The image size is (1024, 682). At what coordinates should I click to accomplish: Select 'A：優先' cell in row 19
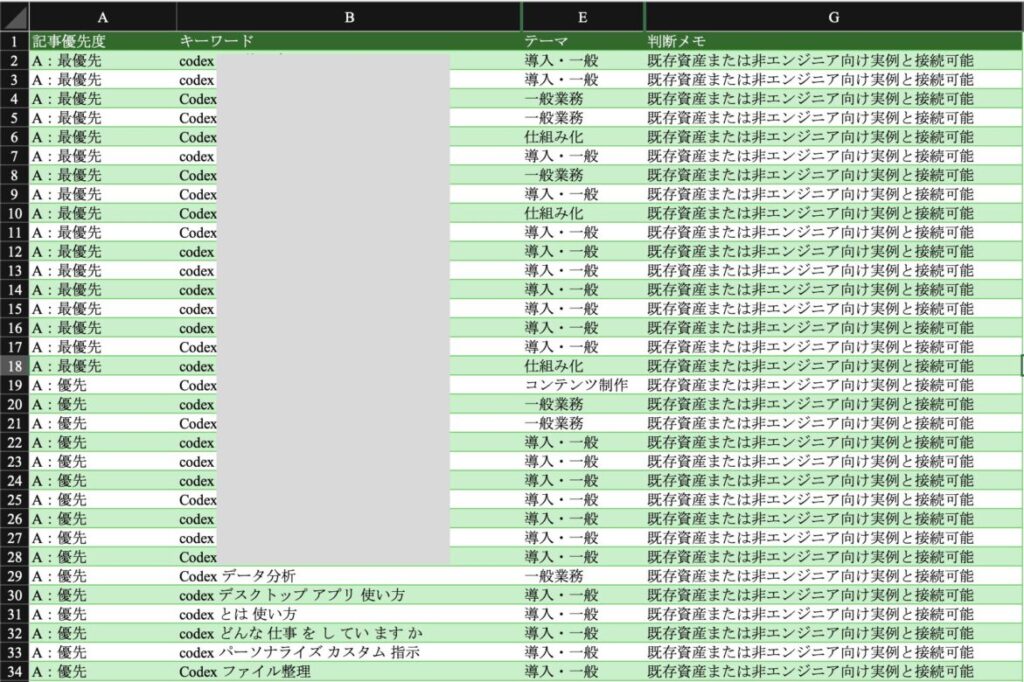[x=103, y=385]
